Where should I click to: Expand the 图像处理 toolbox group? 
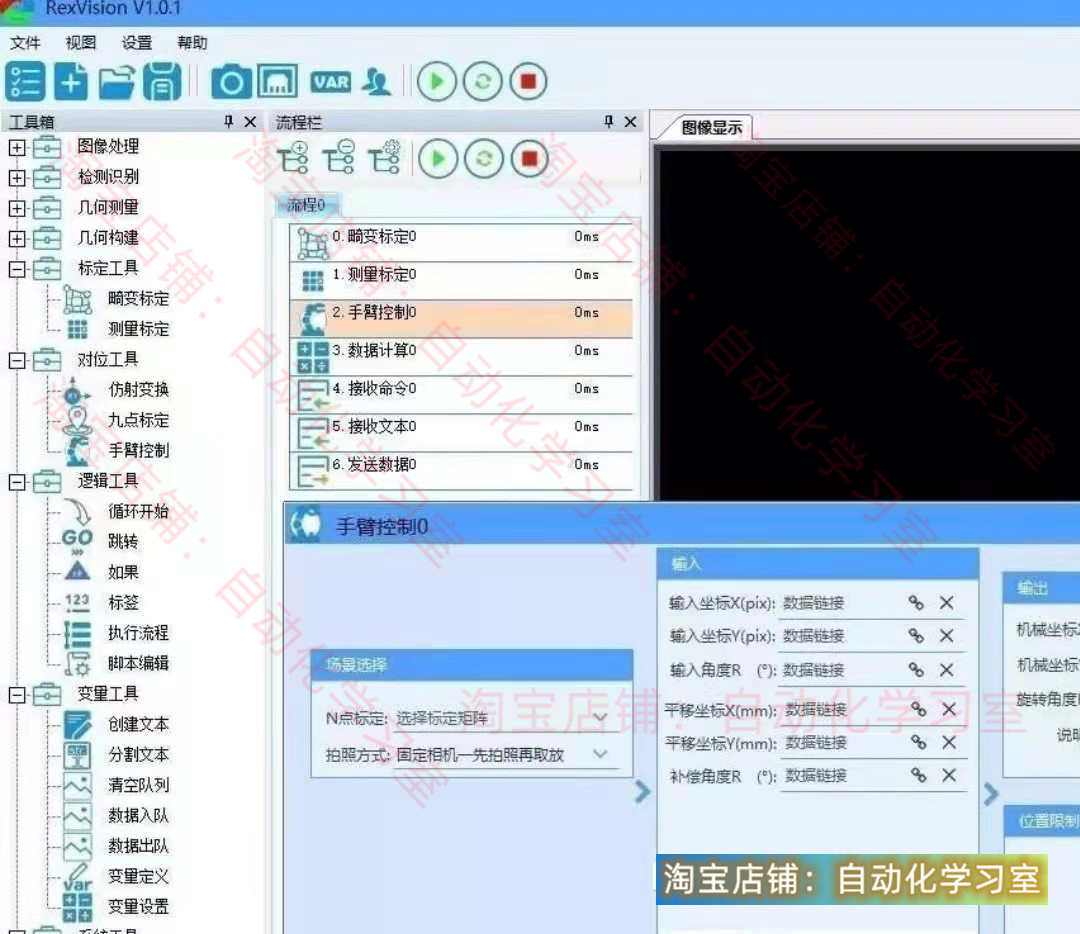(17, 147)
